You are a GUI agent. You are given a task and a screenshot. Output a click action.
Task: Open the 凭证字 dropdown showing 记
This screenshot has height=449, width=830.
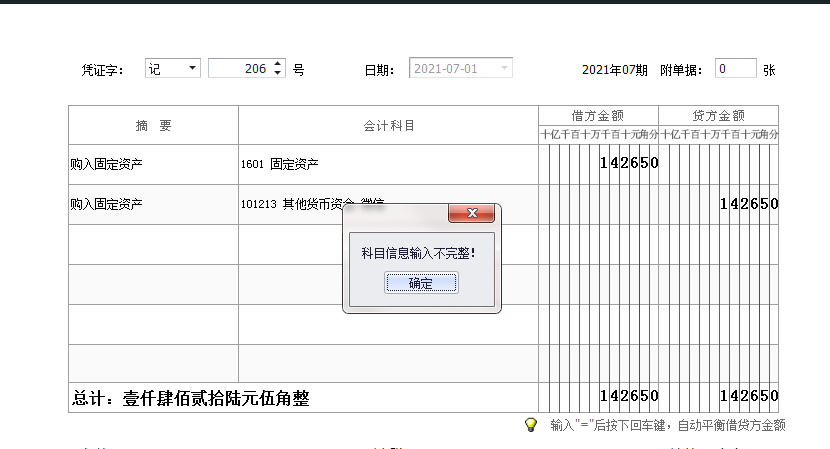click(x=192, y=69)
